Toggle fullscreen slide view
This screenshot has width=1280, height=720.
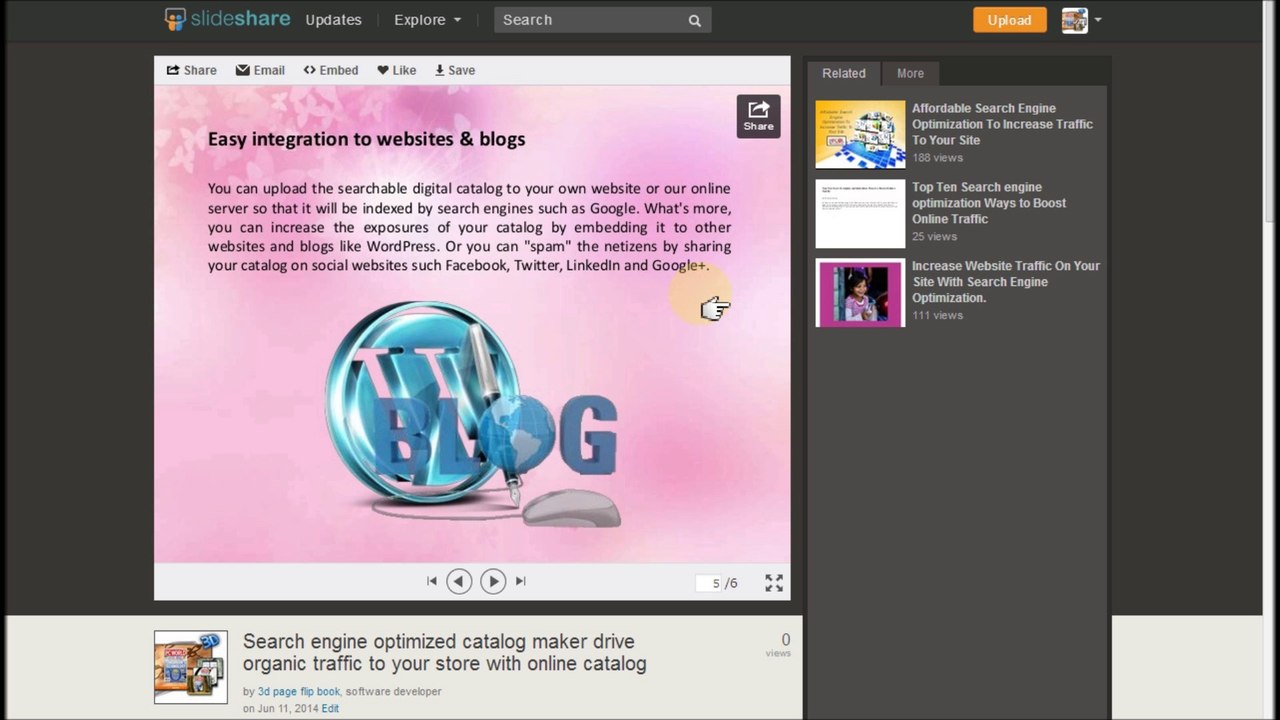(774, 583)
